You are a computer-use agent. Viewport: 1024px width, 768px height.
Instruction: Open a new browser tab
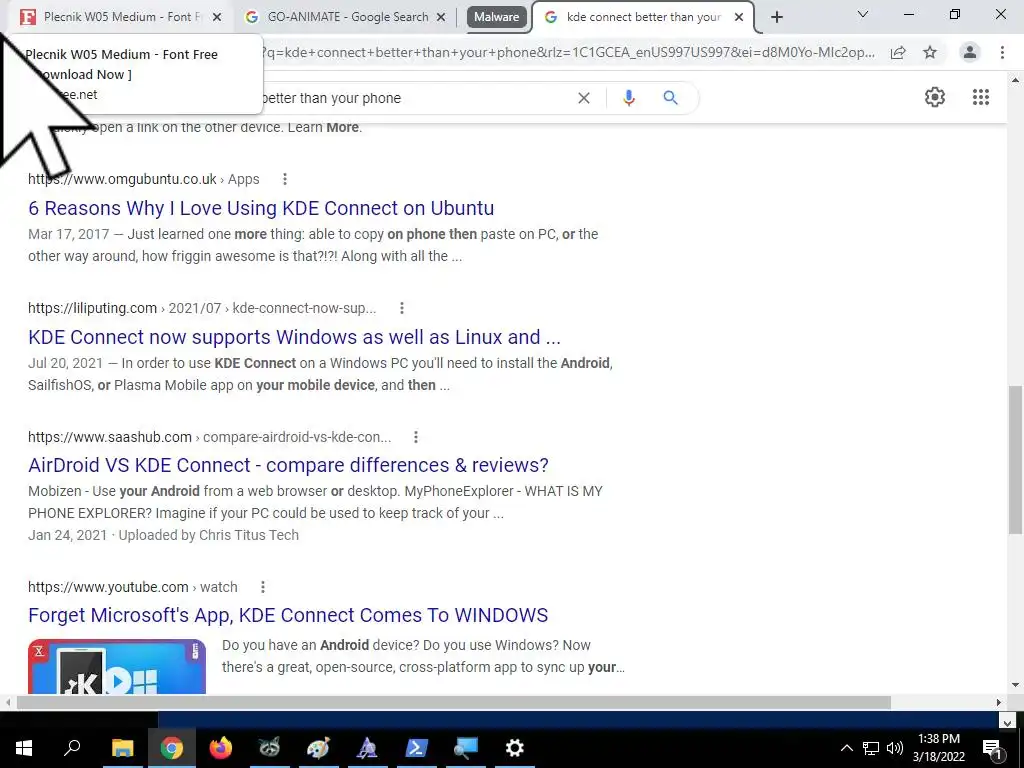pyautogui.click(x=776, y=18)
